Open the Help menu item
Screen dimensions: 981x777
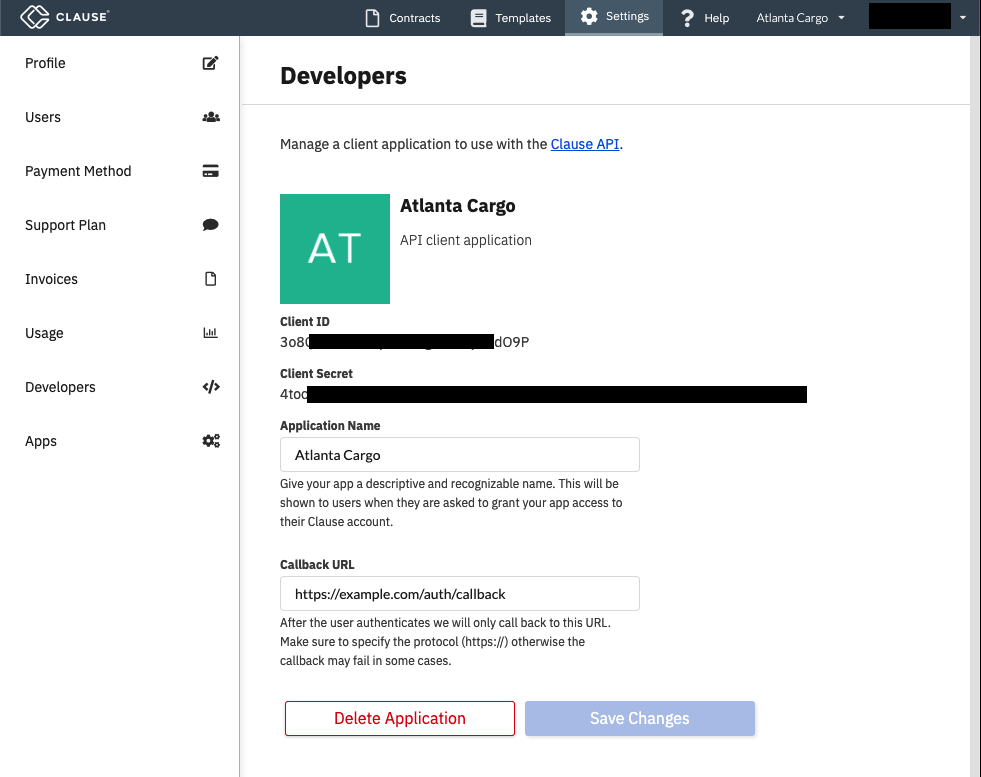pyautogui.click(x=704, y=18)
